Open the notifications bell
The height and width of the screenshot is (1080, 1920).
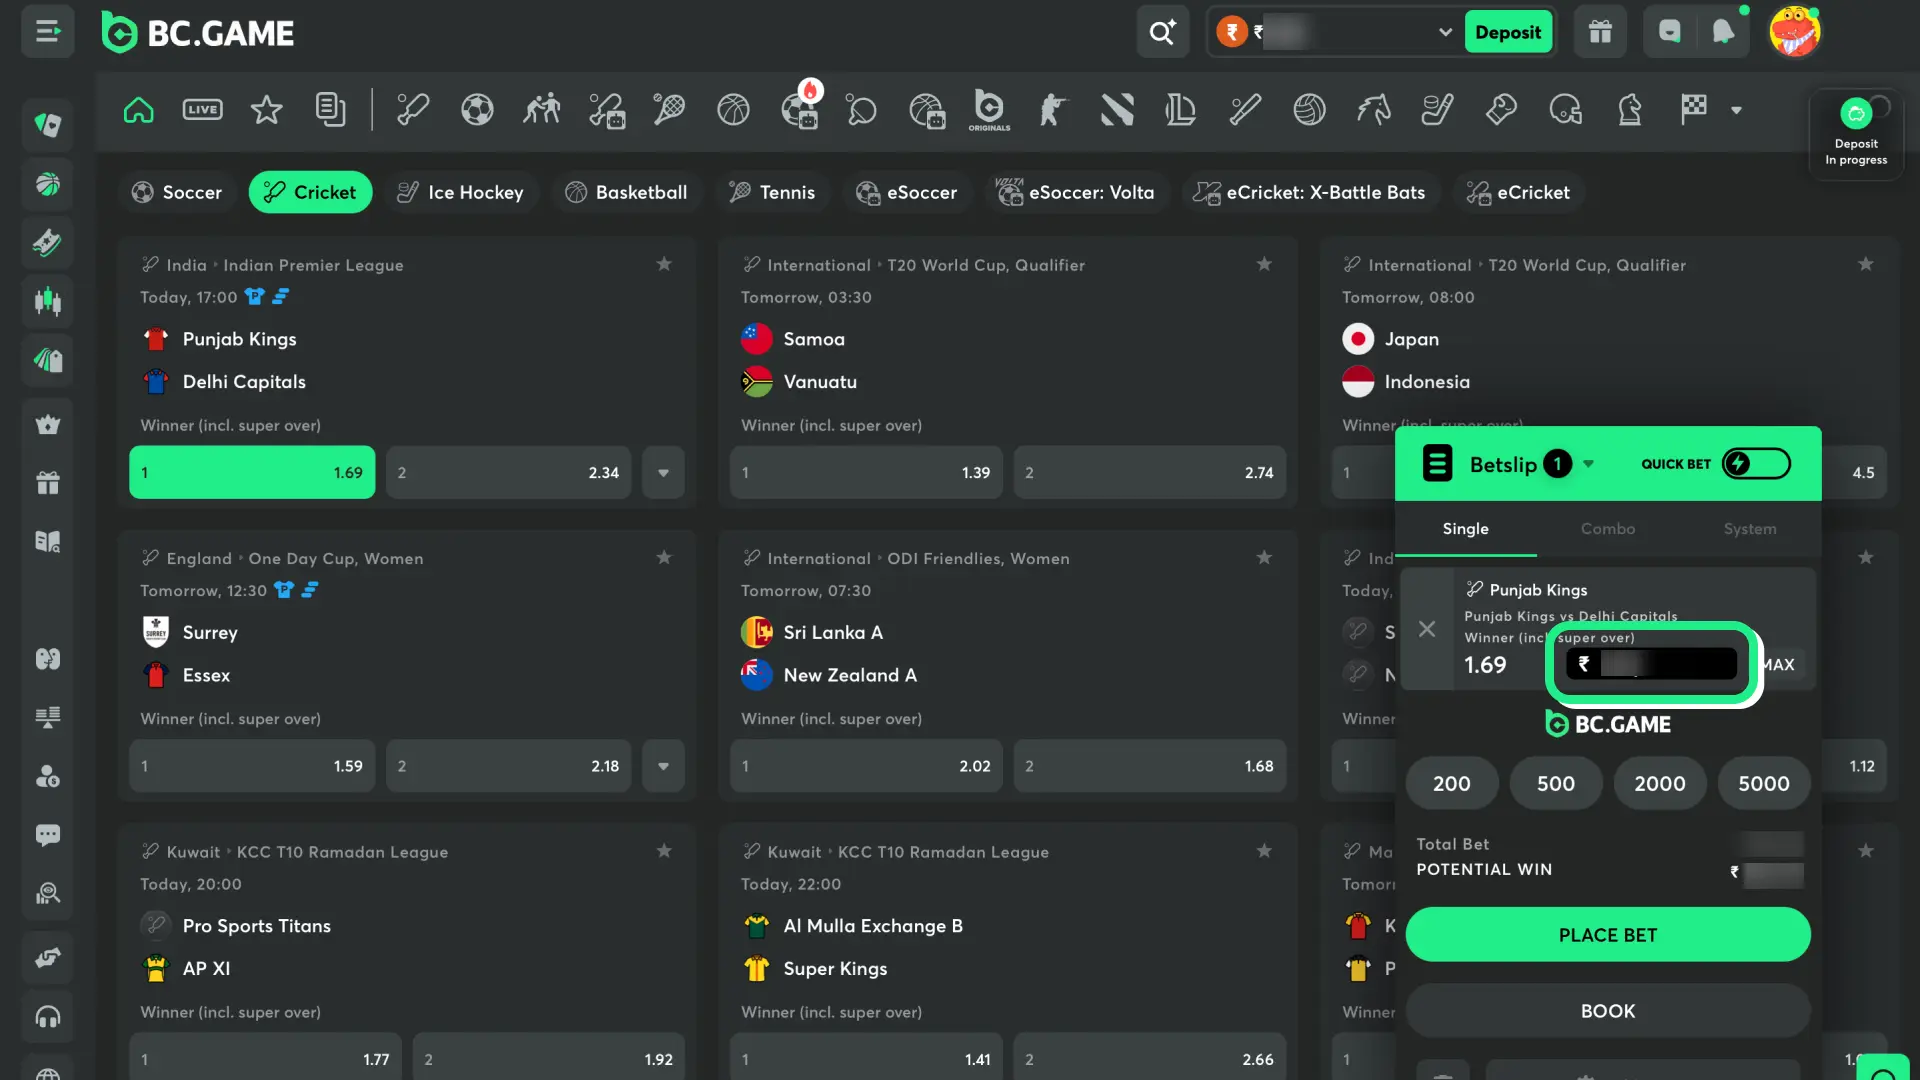[1724, 32]
